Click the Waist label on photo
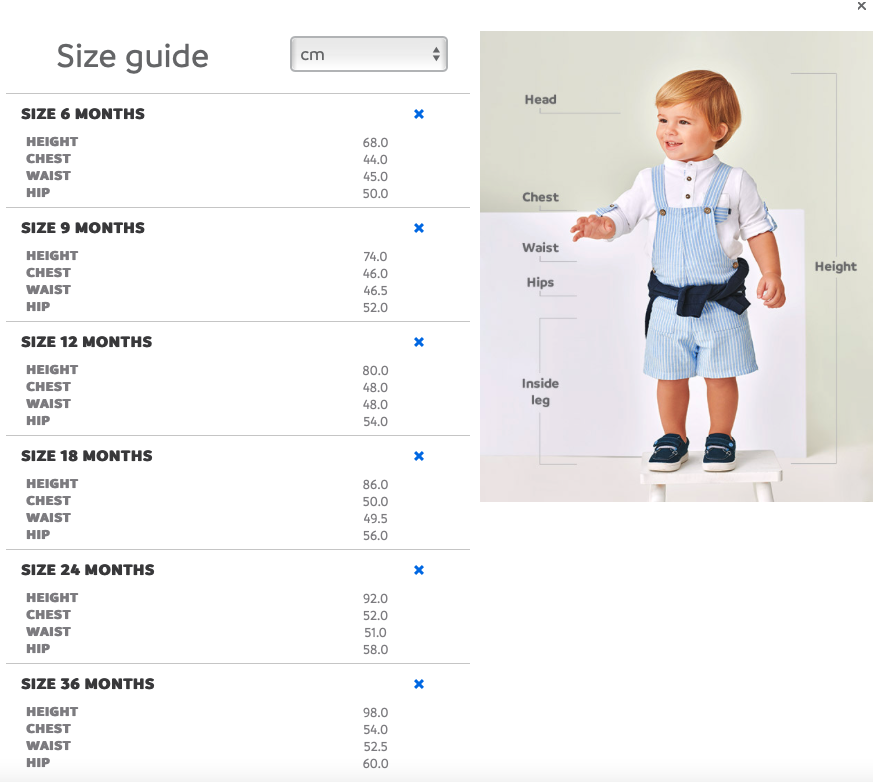873x782 pixels. pyautogui.click(x=540, y=248)
